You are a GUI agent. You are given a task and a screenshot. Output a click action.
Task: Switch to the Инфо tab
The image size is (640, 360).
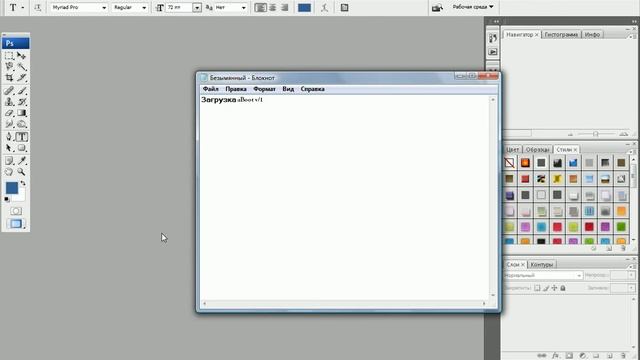pyautogui.click(x=592, y=35)
